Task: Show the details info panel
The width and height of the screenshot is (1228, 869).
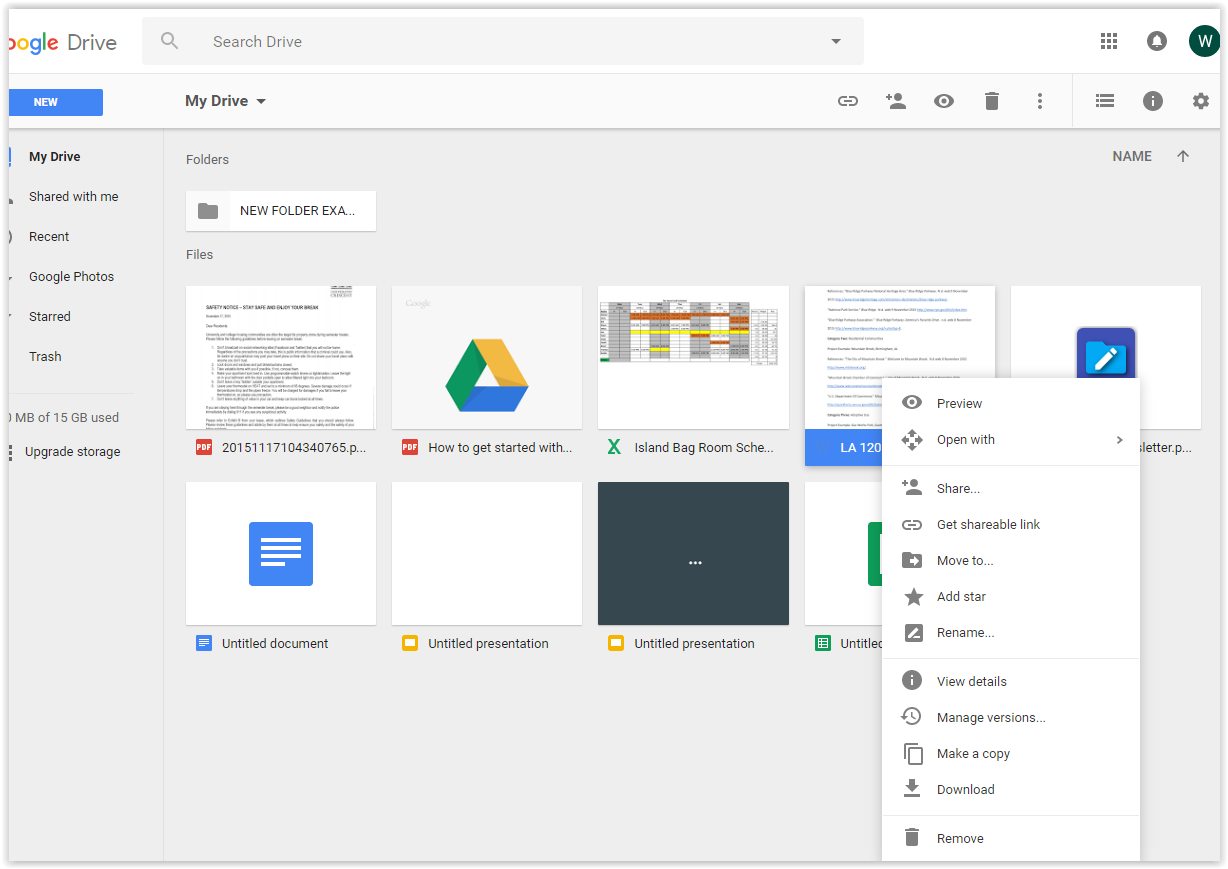Action: point(1153,101)
